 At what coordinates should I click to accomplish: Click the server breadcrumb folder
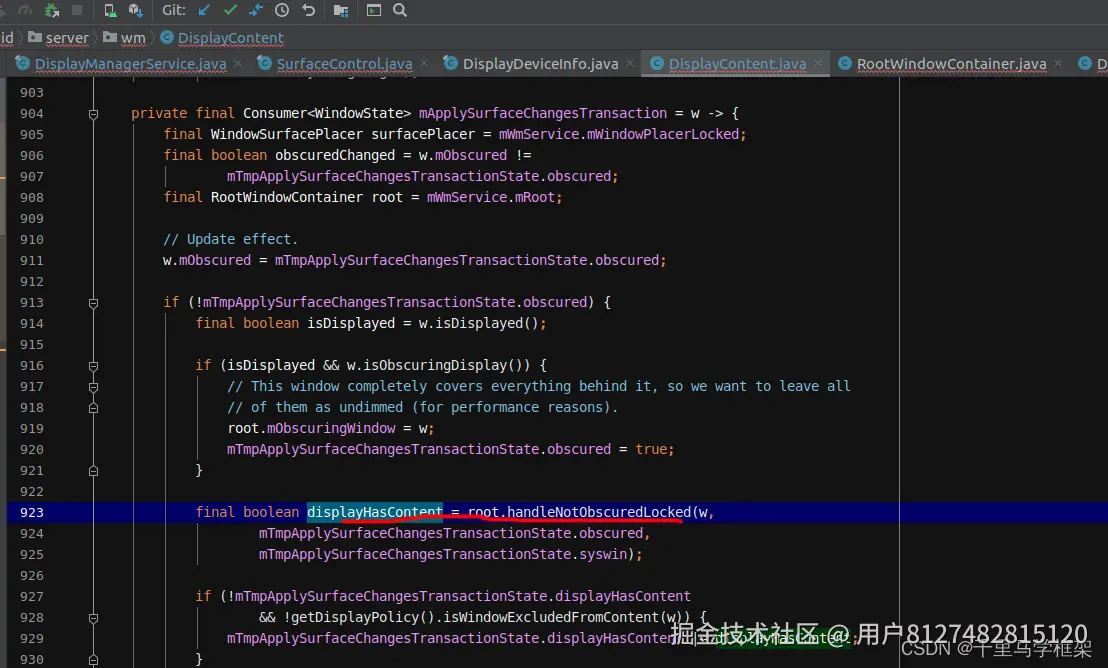[59, 37]
